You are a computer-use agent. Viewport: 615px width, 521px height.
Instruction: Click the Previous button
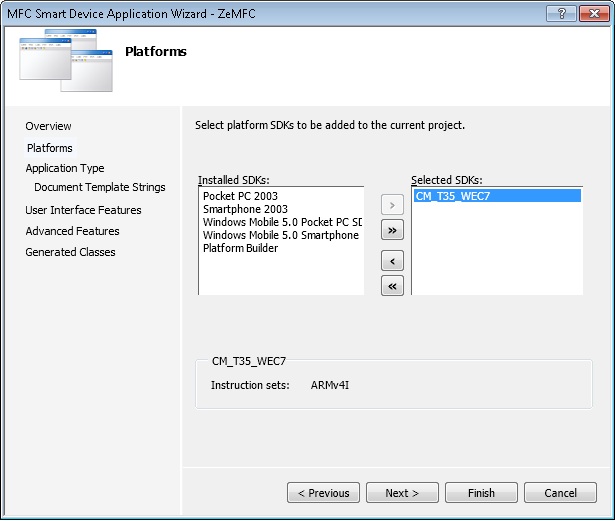(x=323, y=493)
